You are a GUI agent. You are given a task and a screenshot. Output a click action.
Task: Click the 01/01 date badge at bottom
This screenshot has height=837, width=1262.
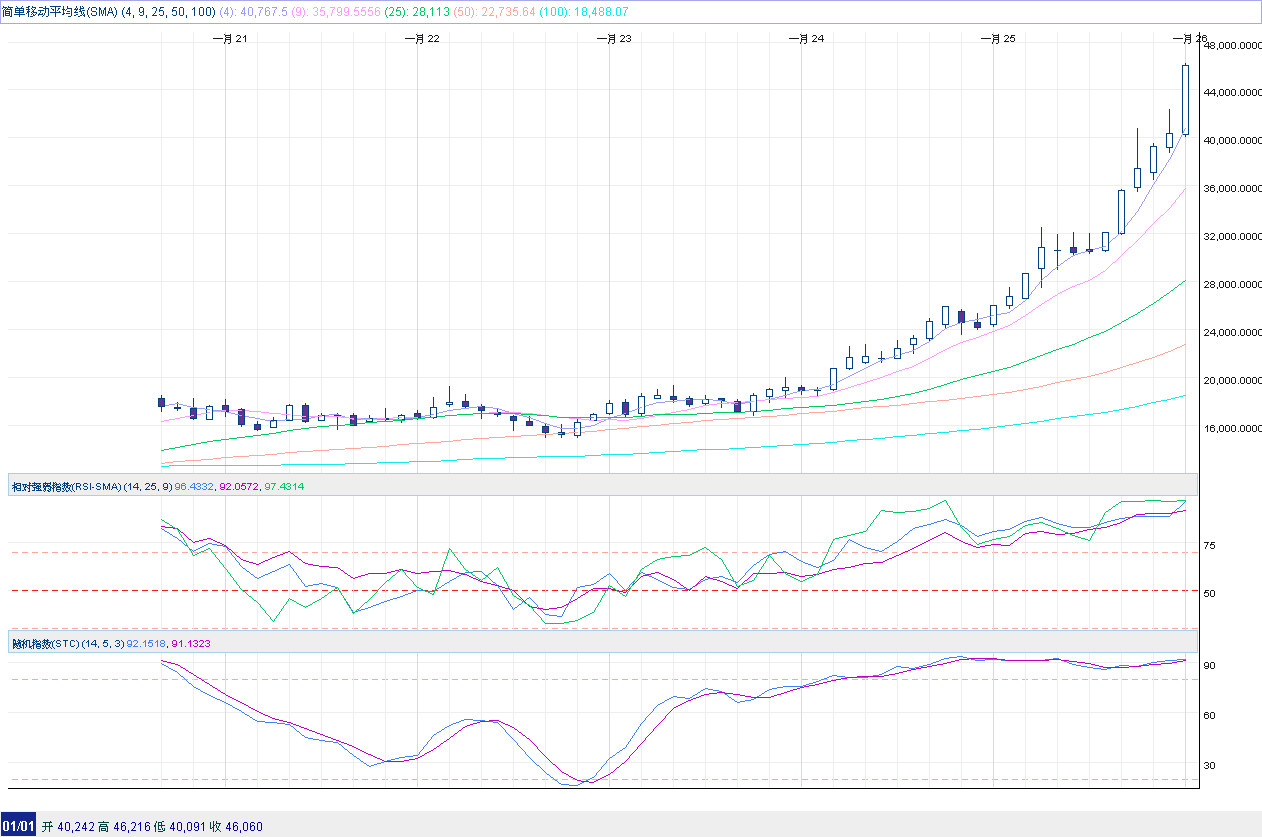click(18, 826)
